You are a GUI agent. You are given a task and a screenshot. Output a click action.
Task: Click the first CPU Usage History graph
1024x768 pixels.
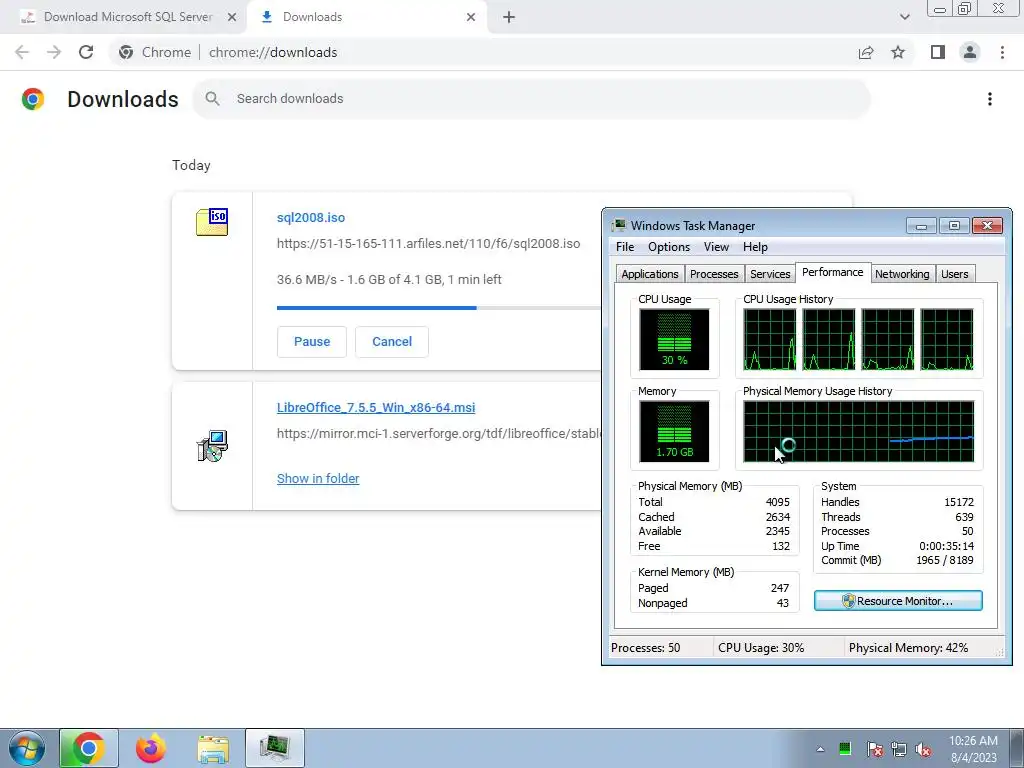(x=770, y=339)
